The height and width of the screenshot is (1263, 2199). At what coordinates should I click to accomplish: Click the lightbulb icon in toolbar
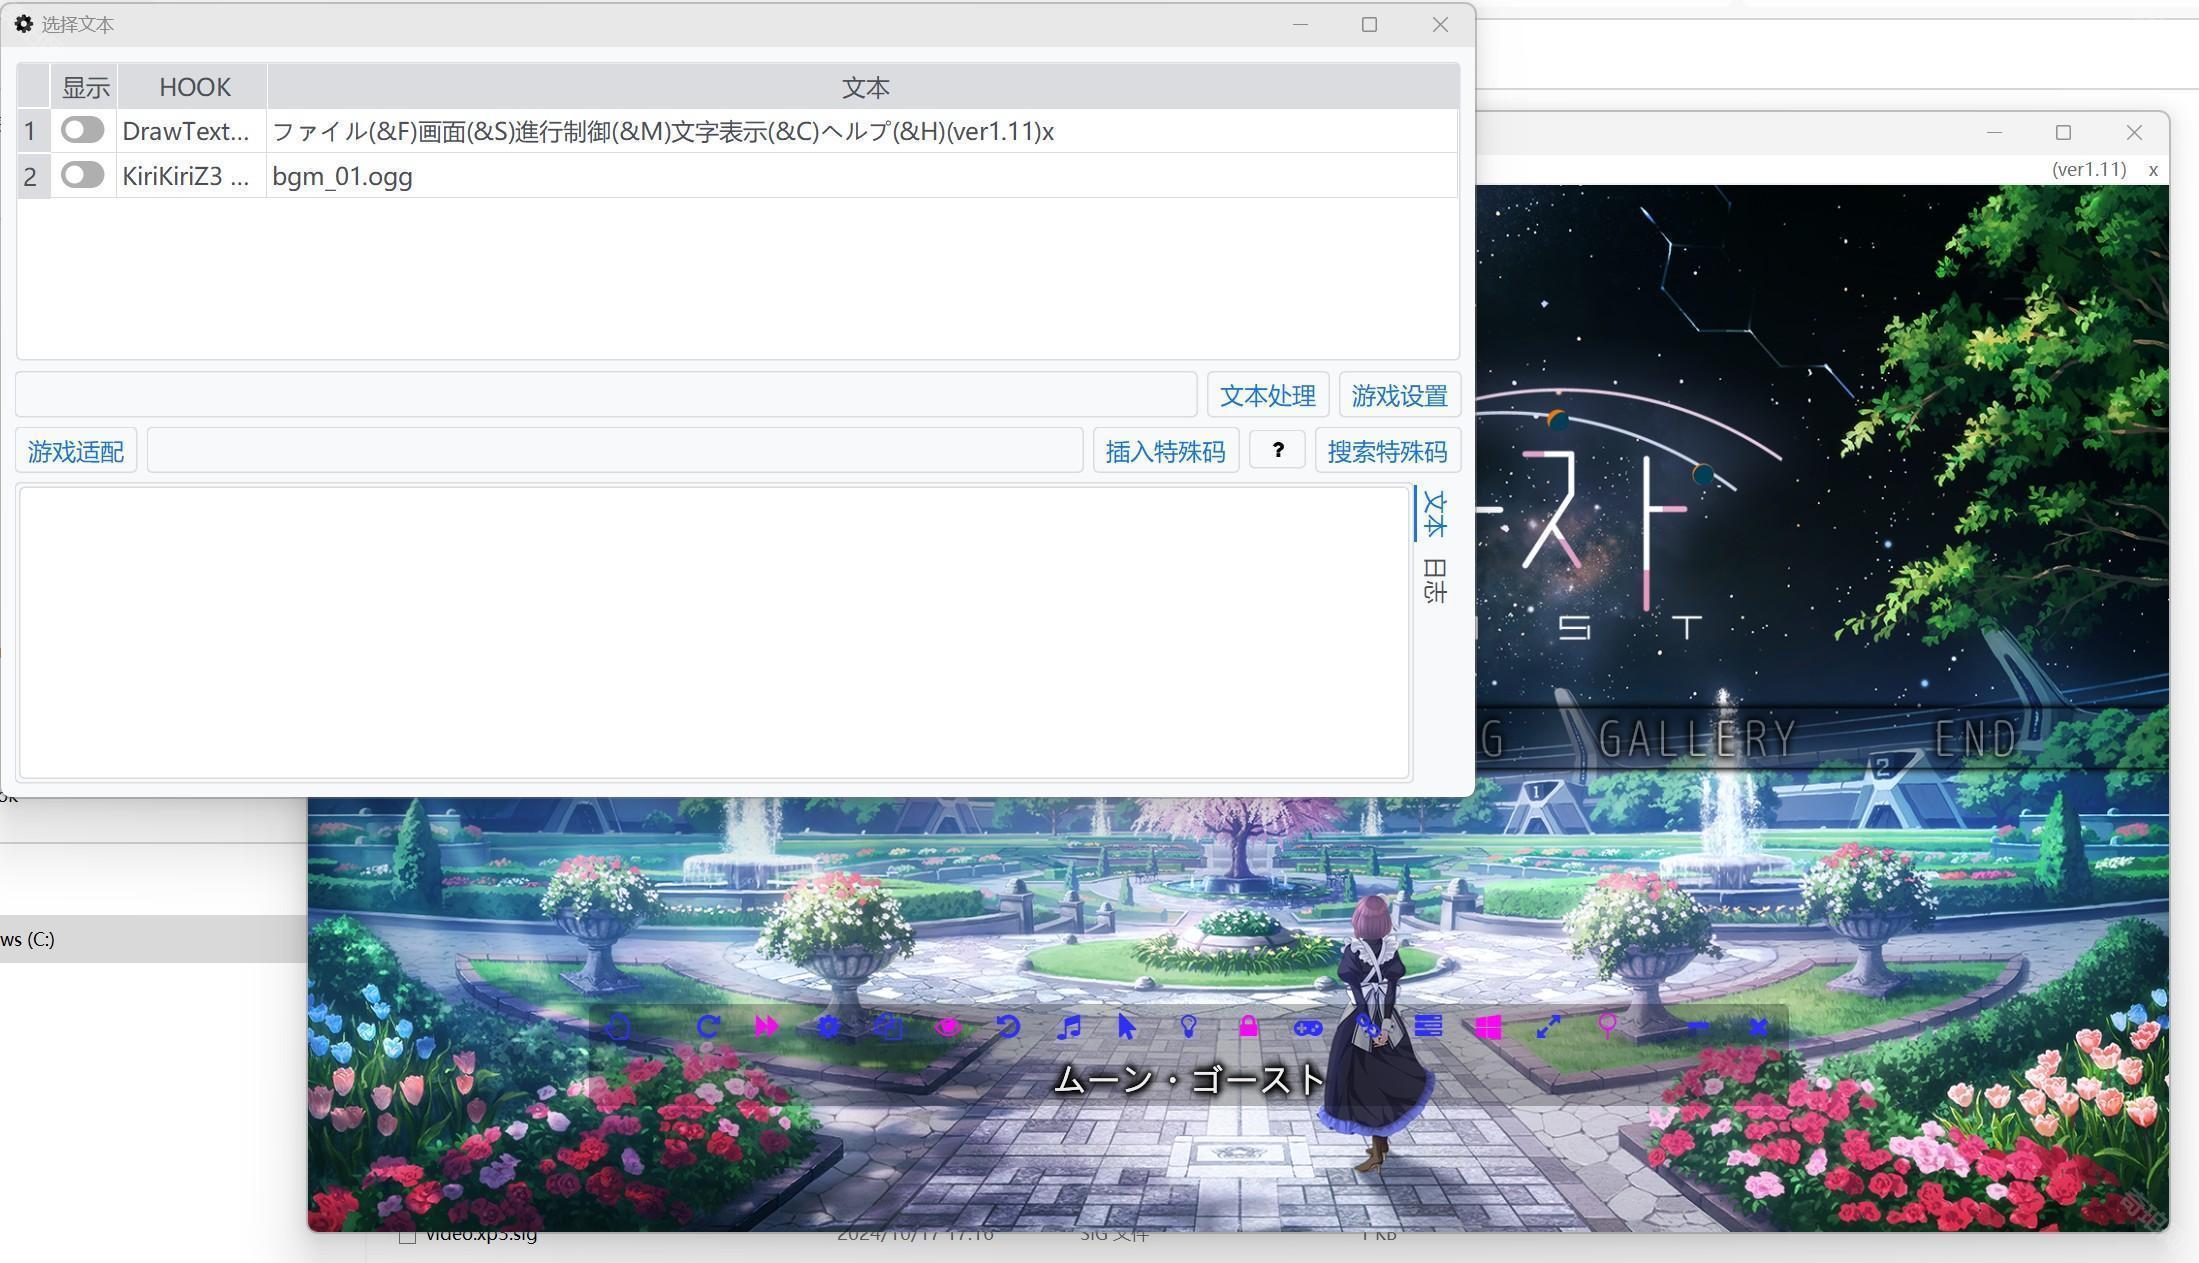pyautogui.click(x=1188, y=1027)
